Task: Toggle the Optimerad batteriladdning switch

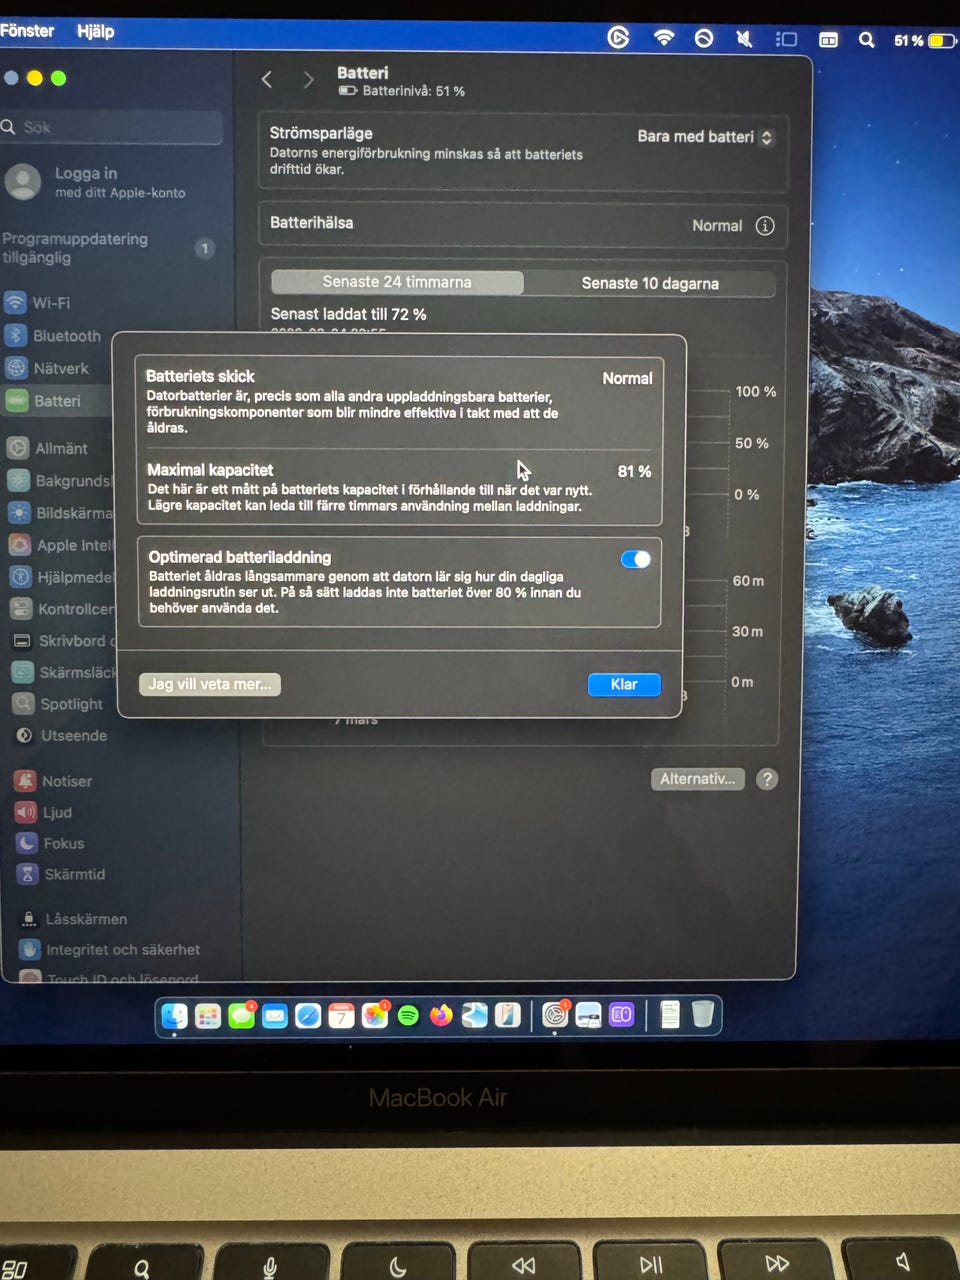Action: point(635,559)
